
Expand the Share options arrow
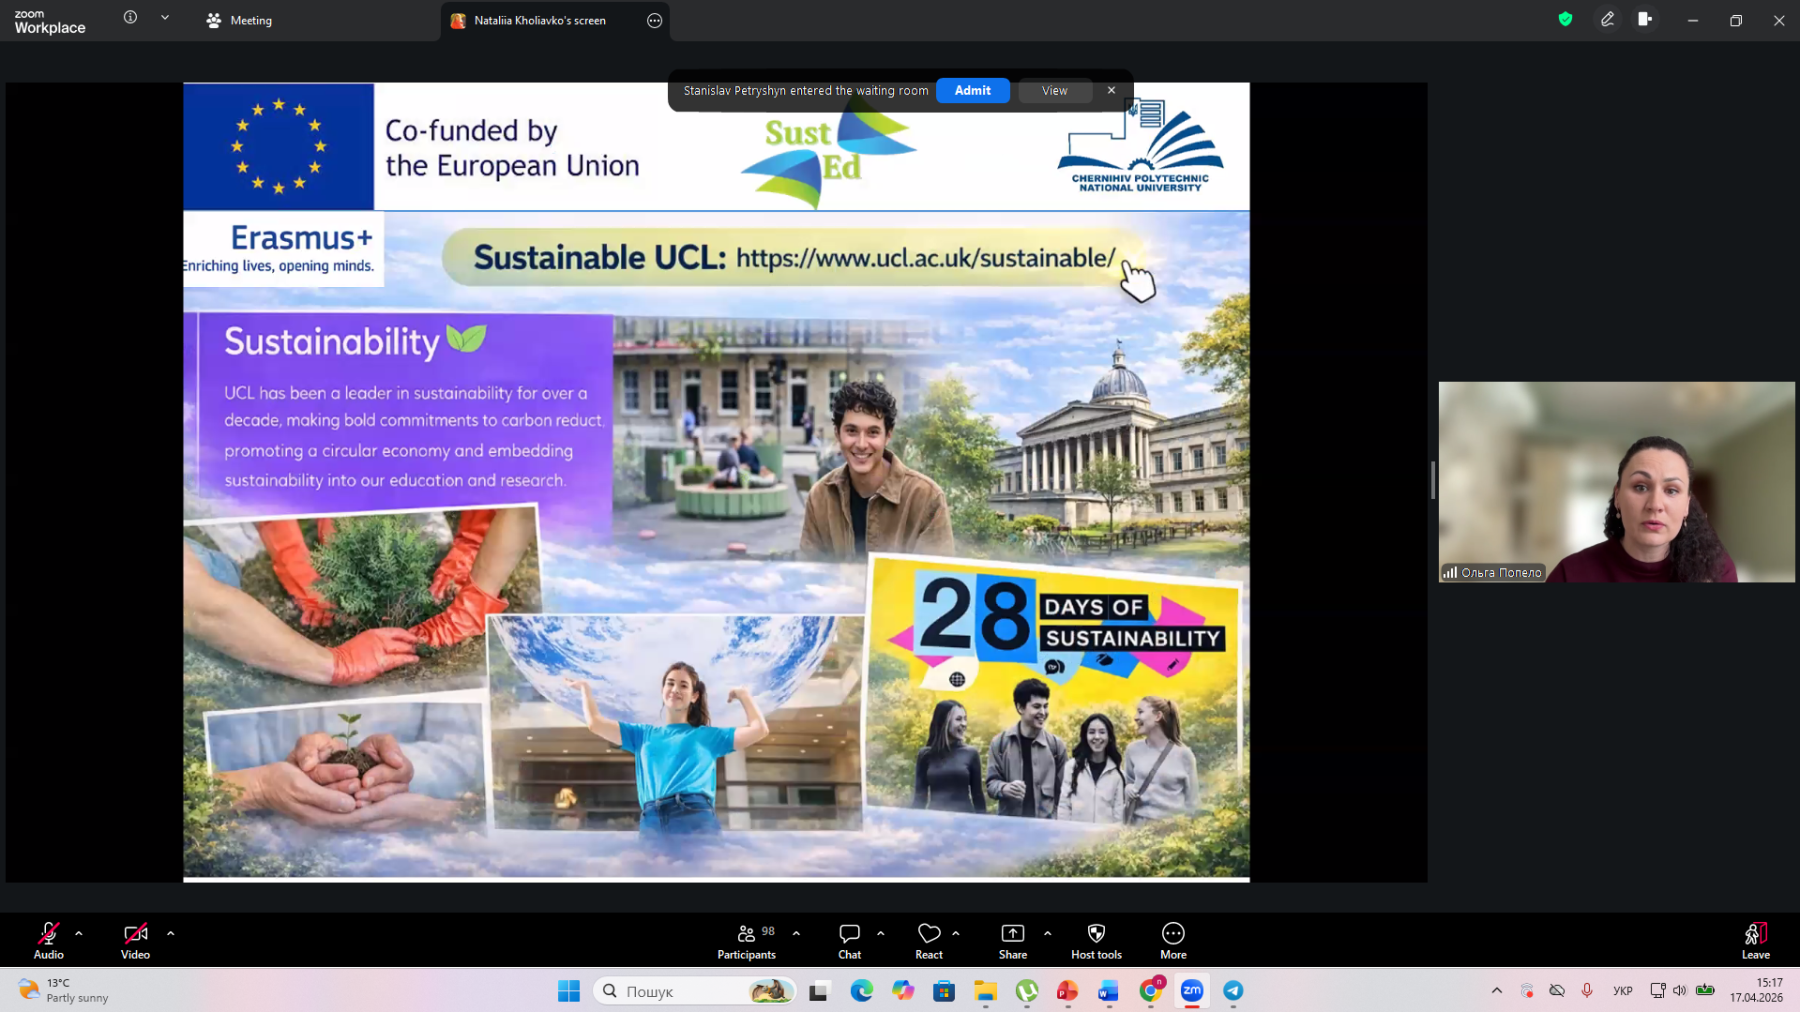coord(1047,933)
